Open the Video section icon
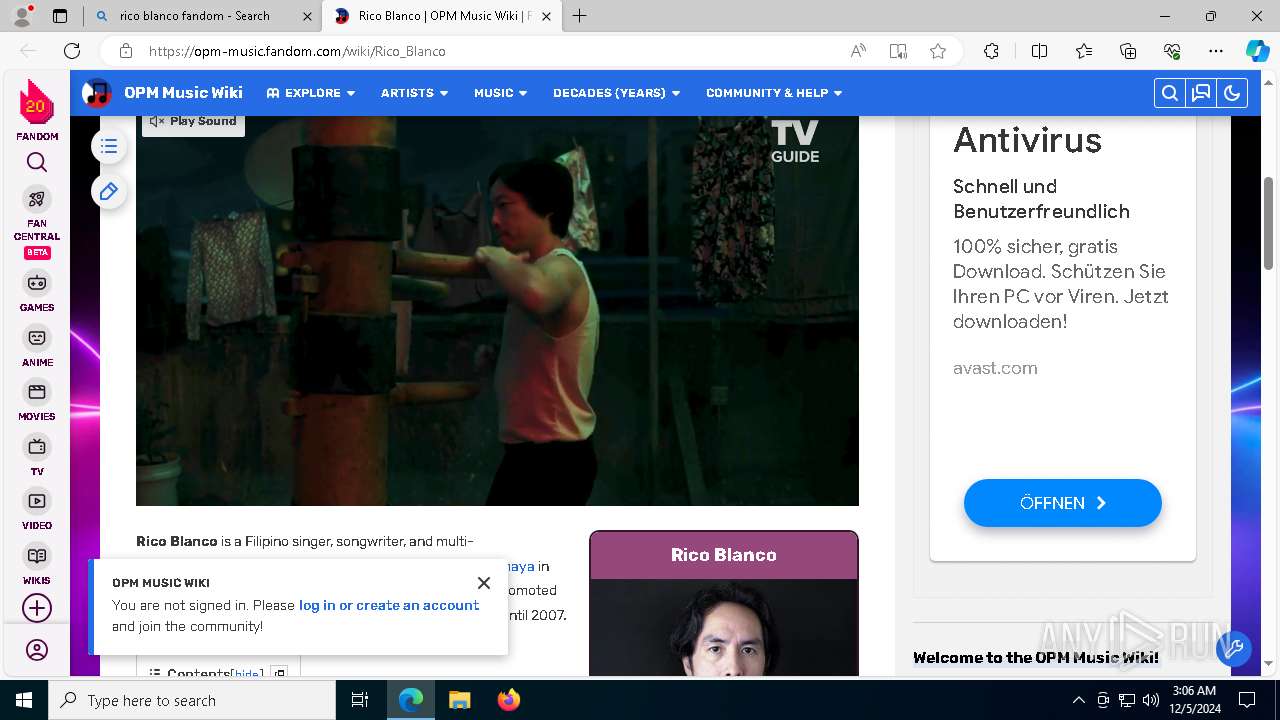The height and width of the screenshot is (720, 1280). pos(37,500)
